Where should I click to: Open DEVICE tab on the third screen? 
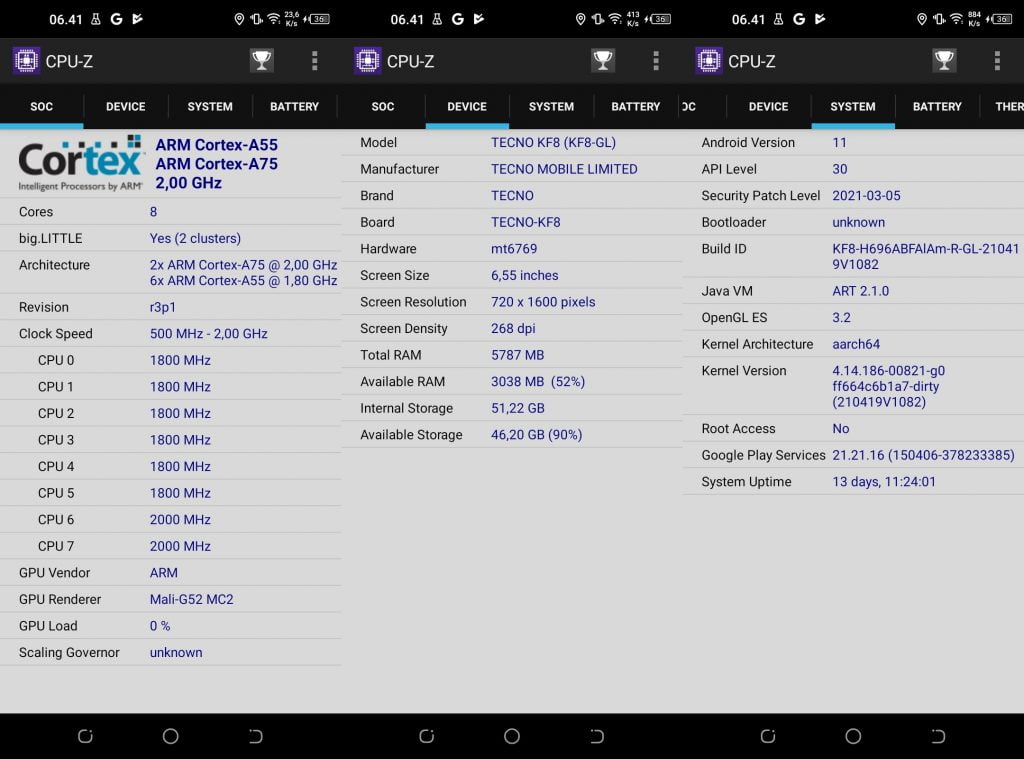(769, 106)
